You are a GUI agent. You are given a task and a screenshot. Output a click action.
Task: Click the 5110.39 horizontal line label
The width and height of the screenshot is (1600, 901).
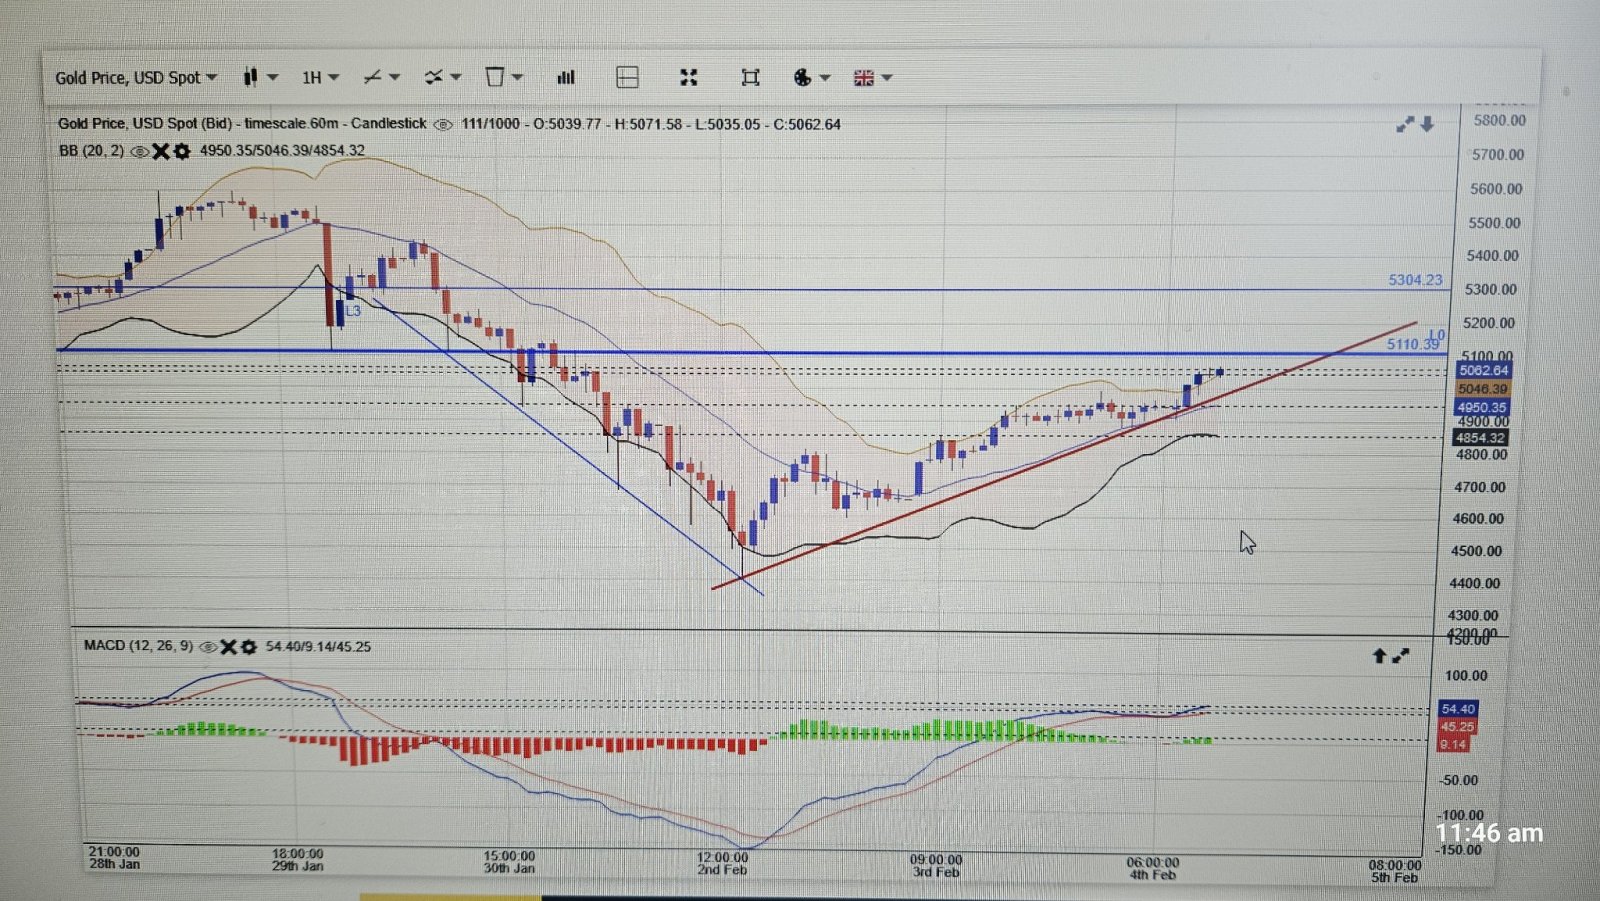[1412, 344]
